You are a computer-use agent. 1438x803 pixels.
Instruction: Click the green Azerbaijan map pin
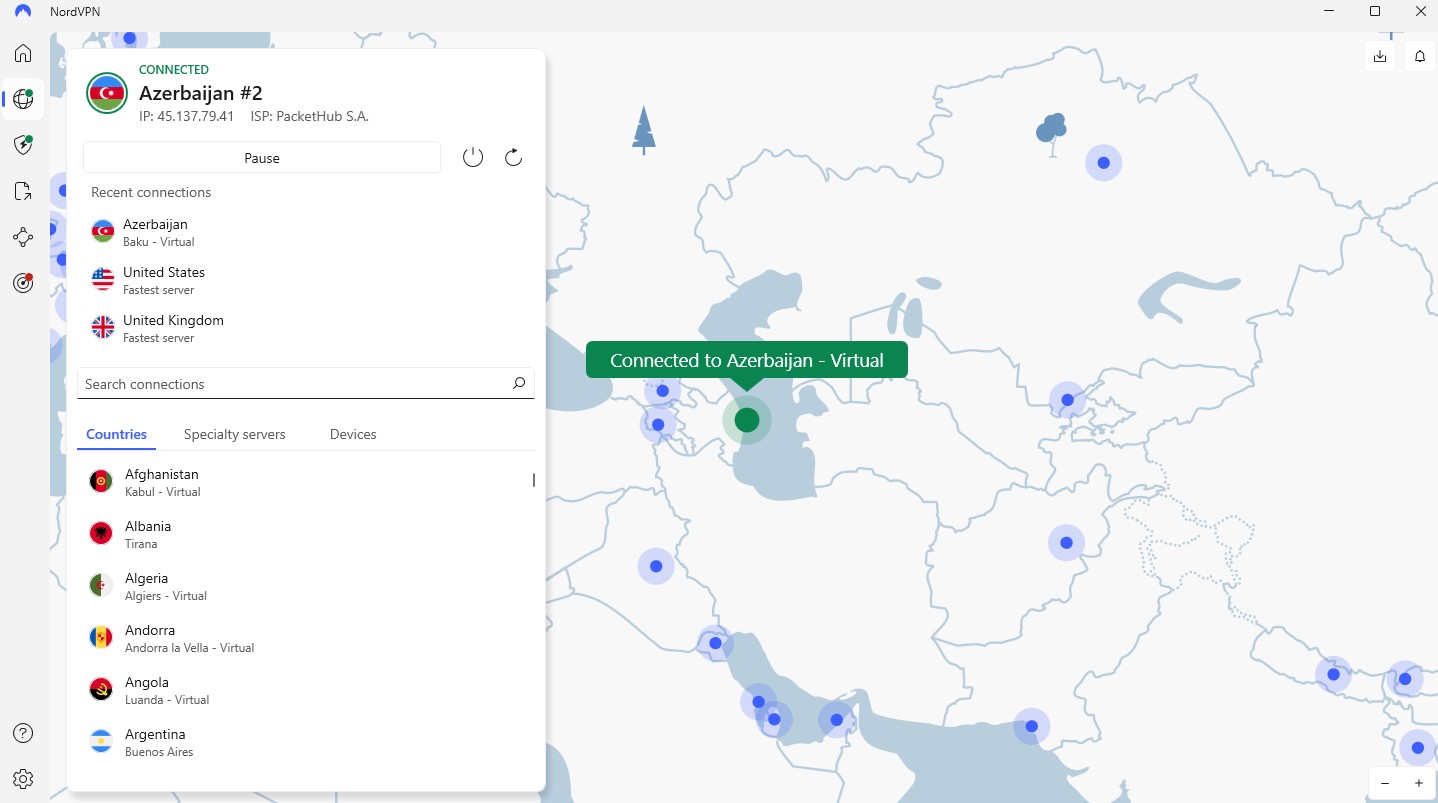(747, 420)
